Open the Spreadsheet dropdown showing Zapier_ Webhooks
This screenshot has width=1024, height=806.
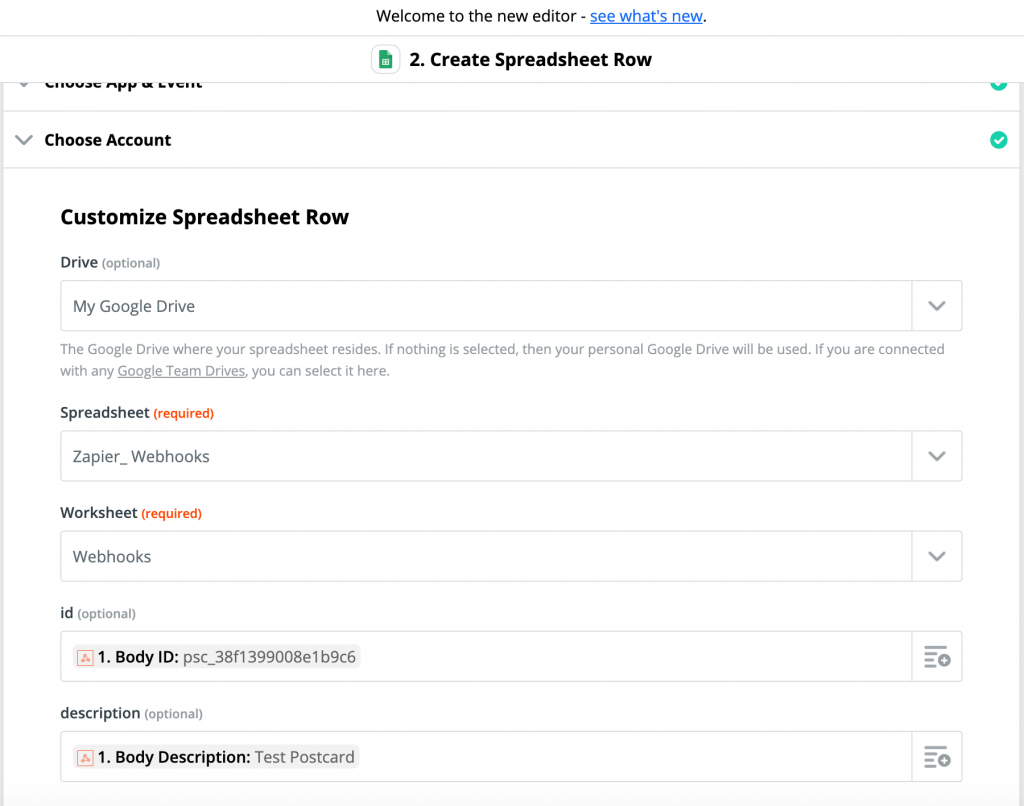(937, 455)
